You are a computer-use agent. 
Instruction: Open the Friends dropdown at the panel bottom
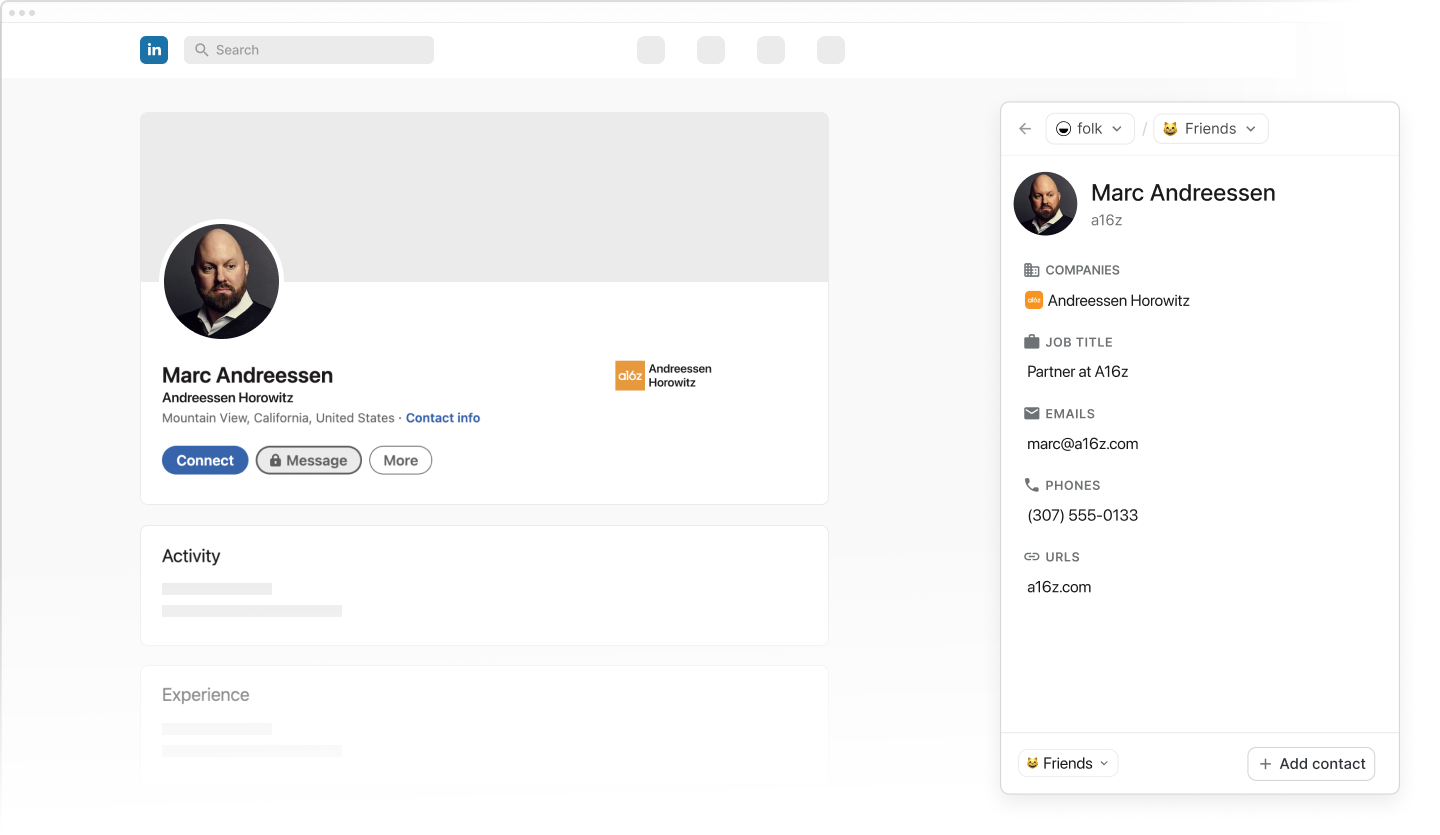click(x=1067, y=763)
